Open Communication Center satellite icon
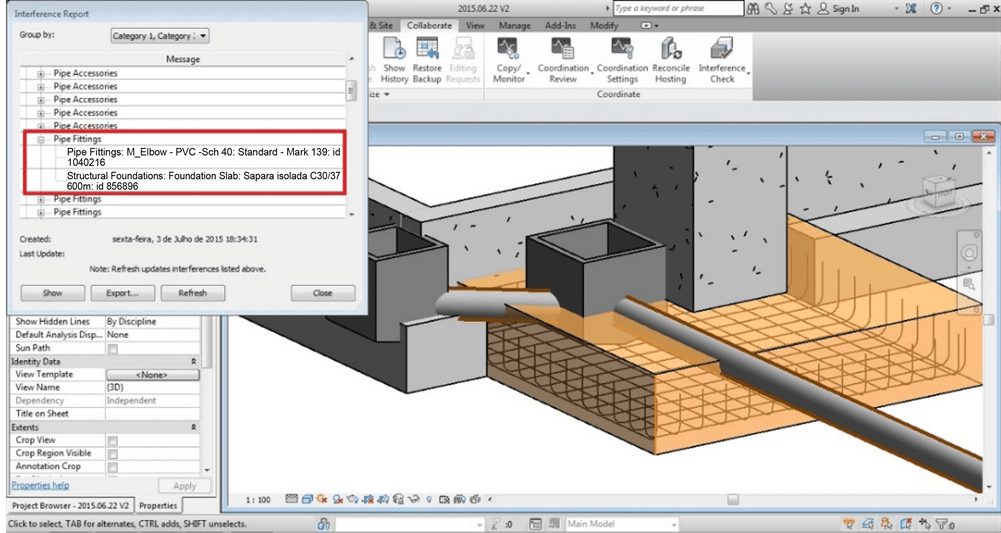This screenshot has width=1001, height=533. click(788, 8)
